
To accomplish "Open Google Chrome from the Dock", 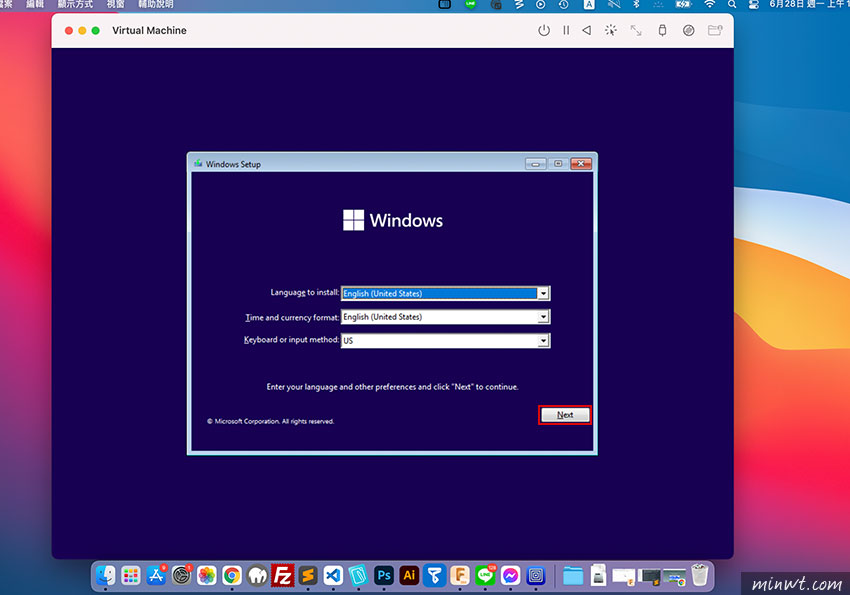I will pos(232,575).
